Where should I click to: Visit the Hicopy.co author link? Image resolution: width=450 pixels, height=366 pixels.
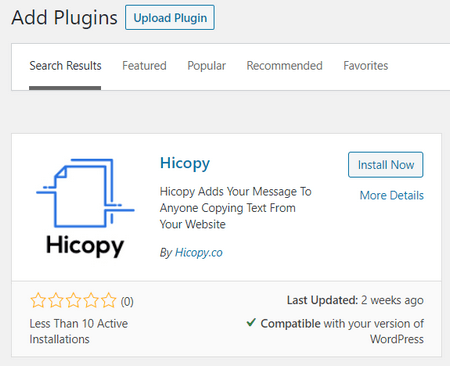pos(199,253)
